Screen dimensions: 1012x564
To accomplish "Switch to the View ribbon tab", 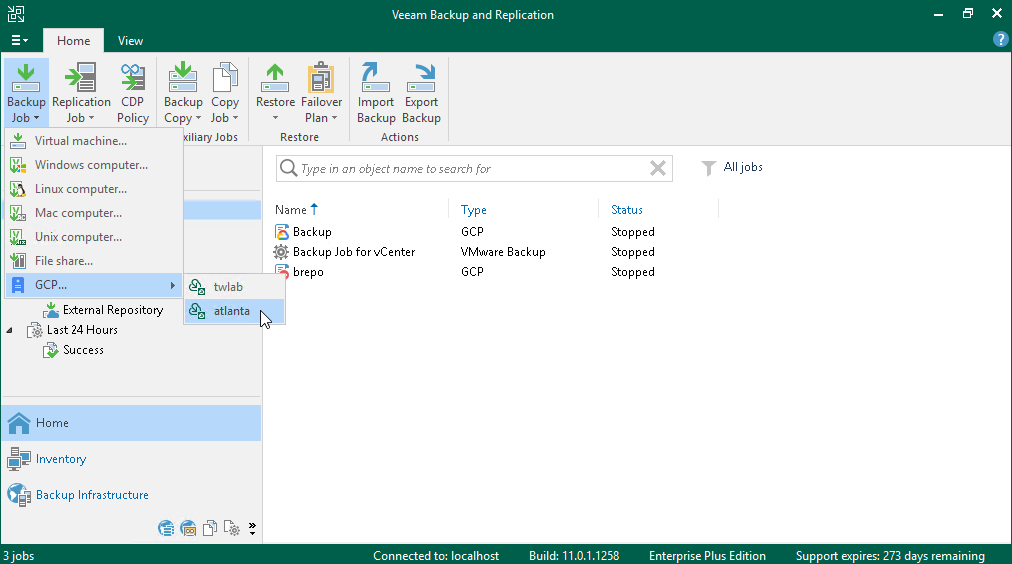I will click(x=130, y=40).
